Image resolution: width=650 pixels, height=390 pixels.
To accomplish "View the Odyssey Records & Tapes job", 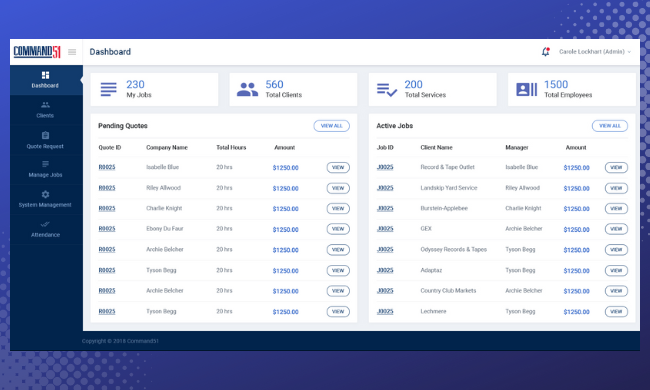I will click(x=616, y=250).
